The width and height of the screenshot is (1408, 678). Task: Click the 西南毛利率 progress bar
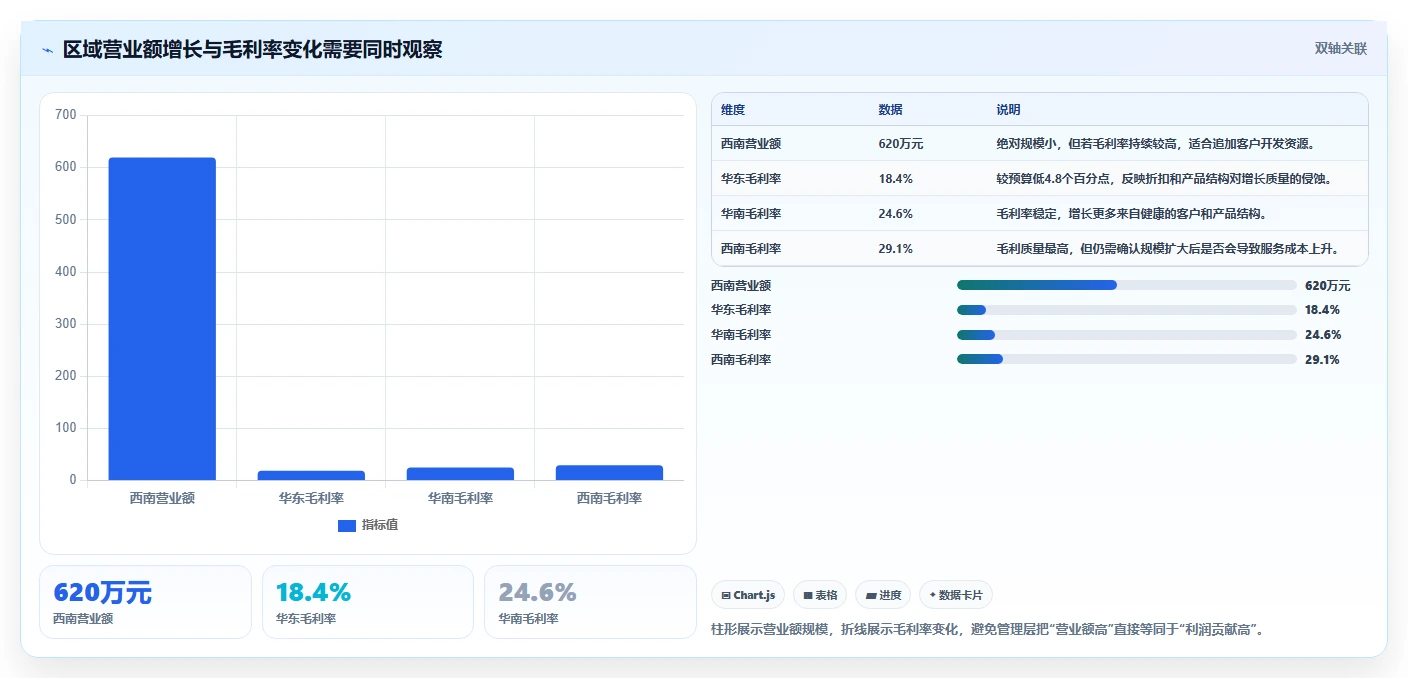tap(1126, 360)
